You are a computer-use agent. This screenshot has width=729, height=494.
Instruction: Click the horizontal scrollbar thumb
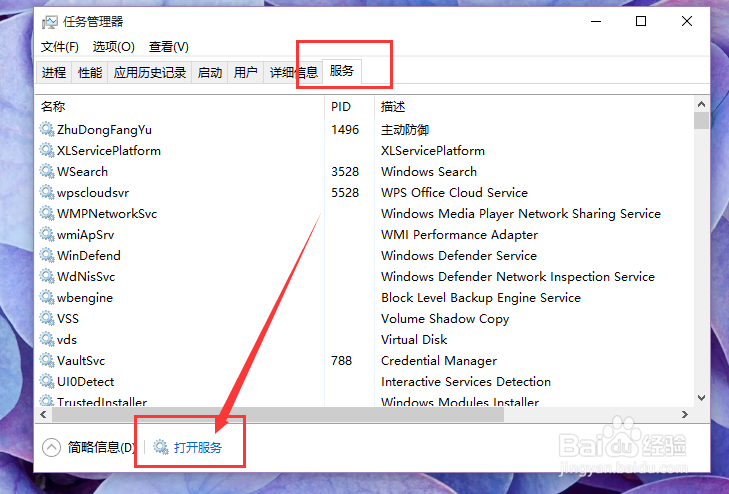coord(278,415)
